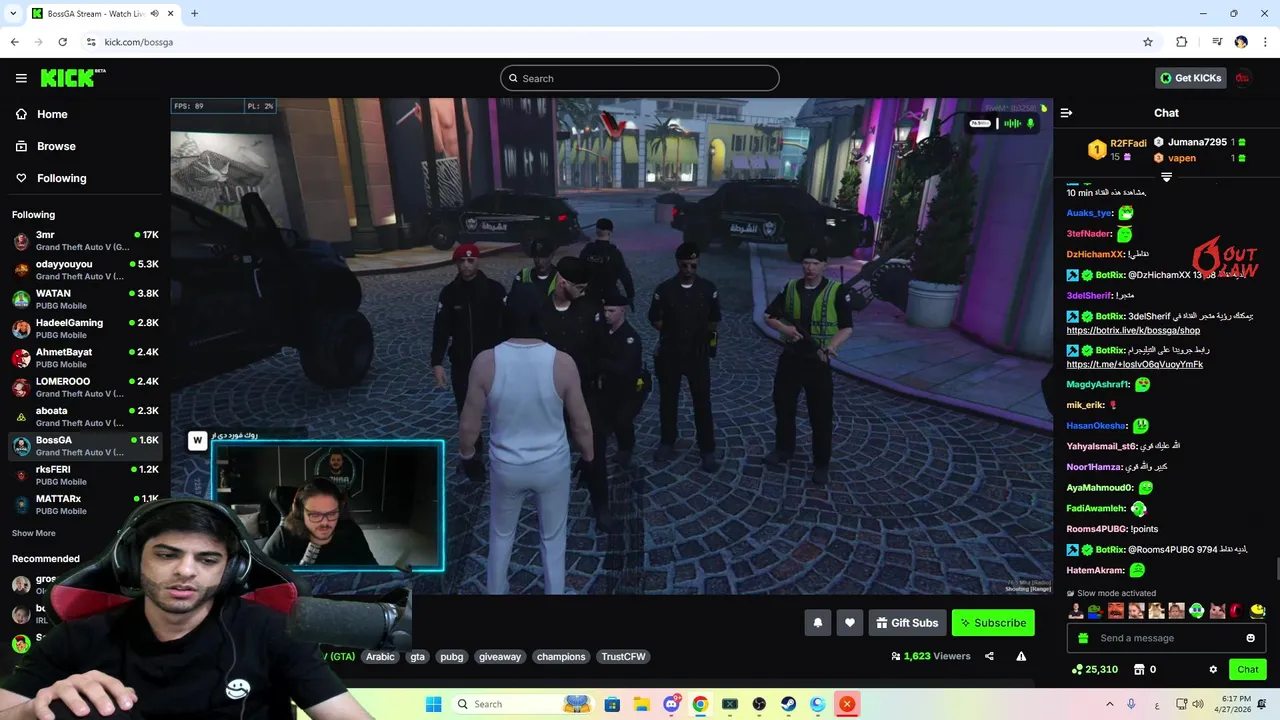
Task: Open the red profile avatar menu
Action: pyautogui.click(x=1243, y=78)
